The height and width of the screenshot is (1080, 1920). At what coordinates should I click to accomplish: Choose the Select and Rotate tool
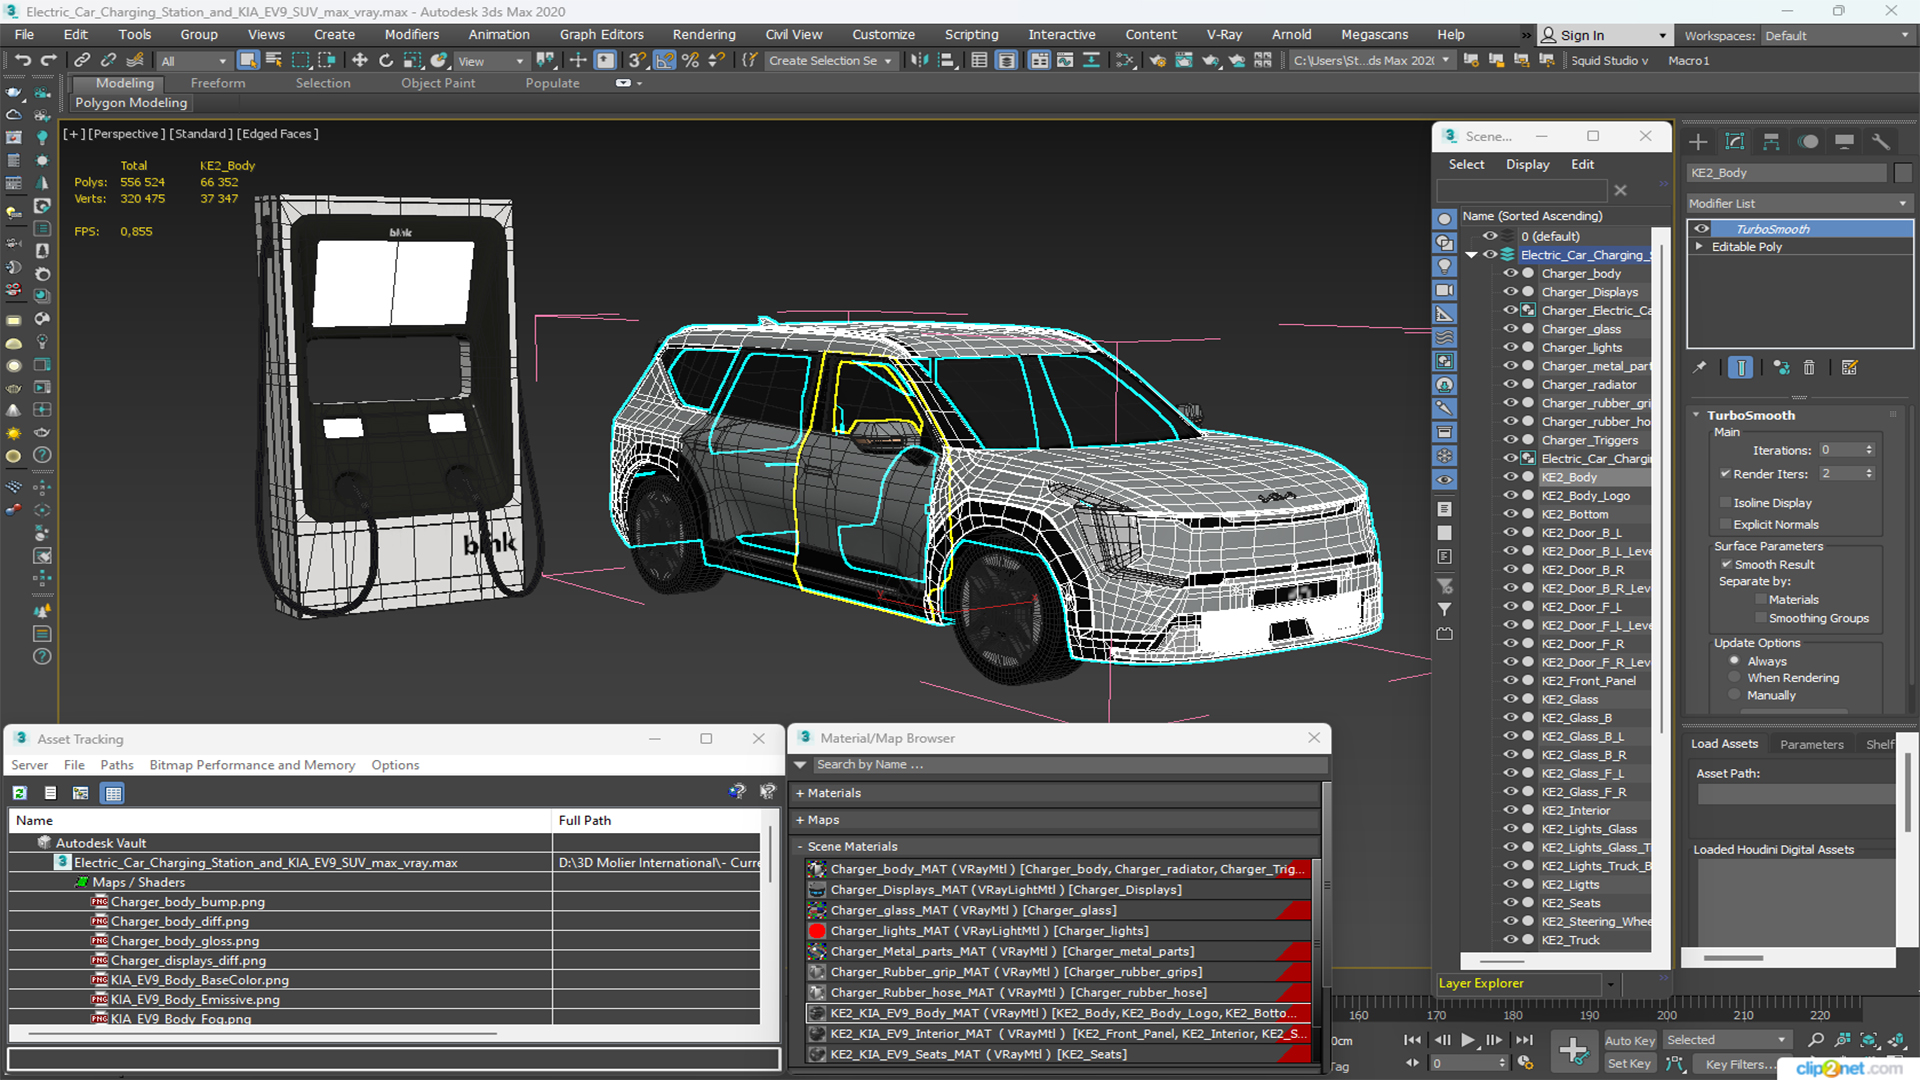click(386, 61)
